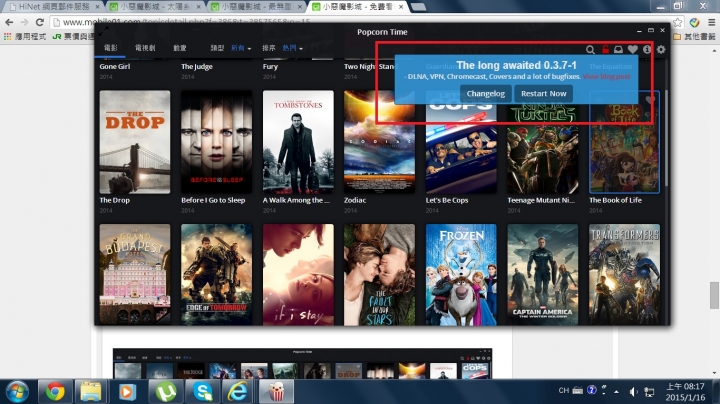Open the Frozen movie poster

(461, 275)
